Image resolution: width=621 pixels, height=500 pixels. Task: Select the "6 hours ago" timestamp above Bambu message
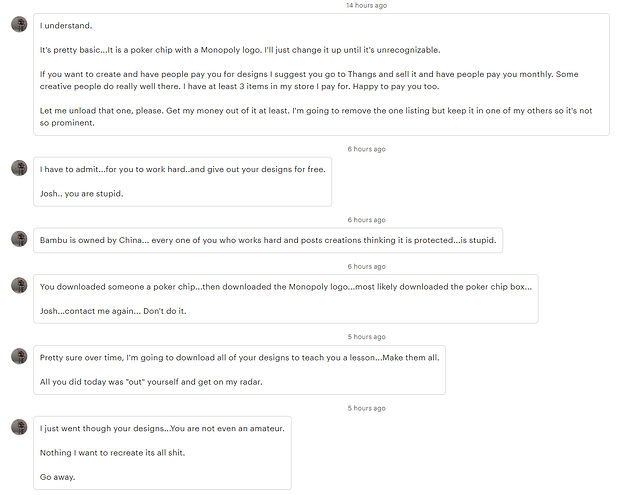(366, 220)
